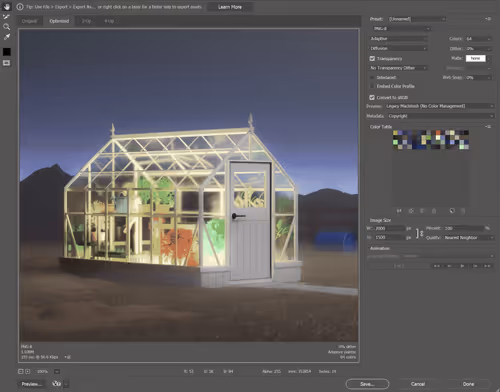The width and height of the screenshot is (500, 392).
Task: Open the browser selection dropdown arrow
Action: [66, 384]
